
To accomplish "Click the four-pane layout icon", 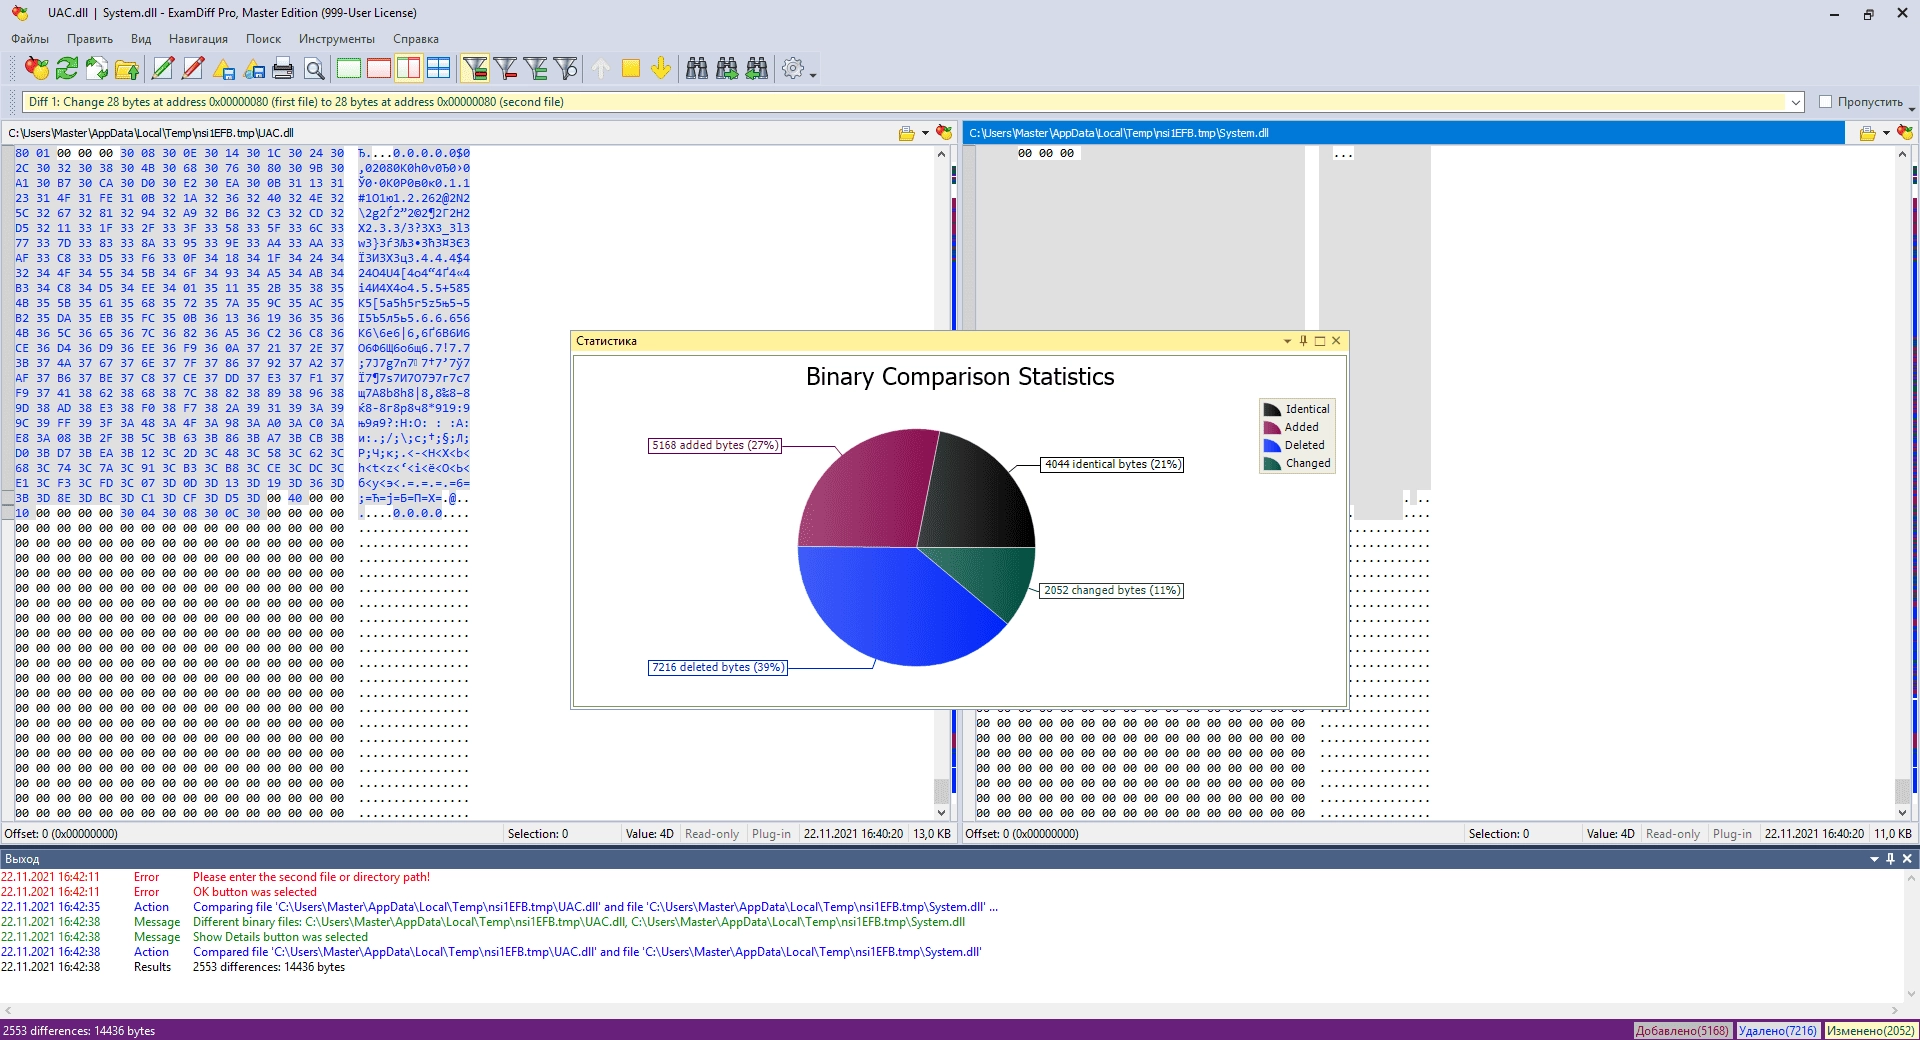I will coord(439,68).
